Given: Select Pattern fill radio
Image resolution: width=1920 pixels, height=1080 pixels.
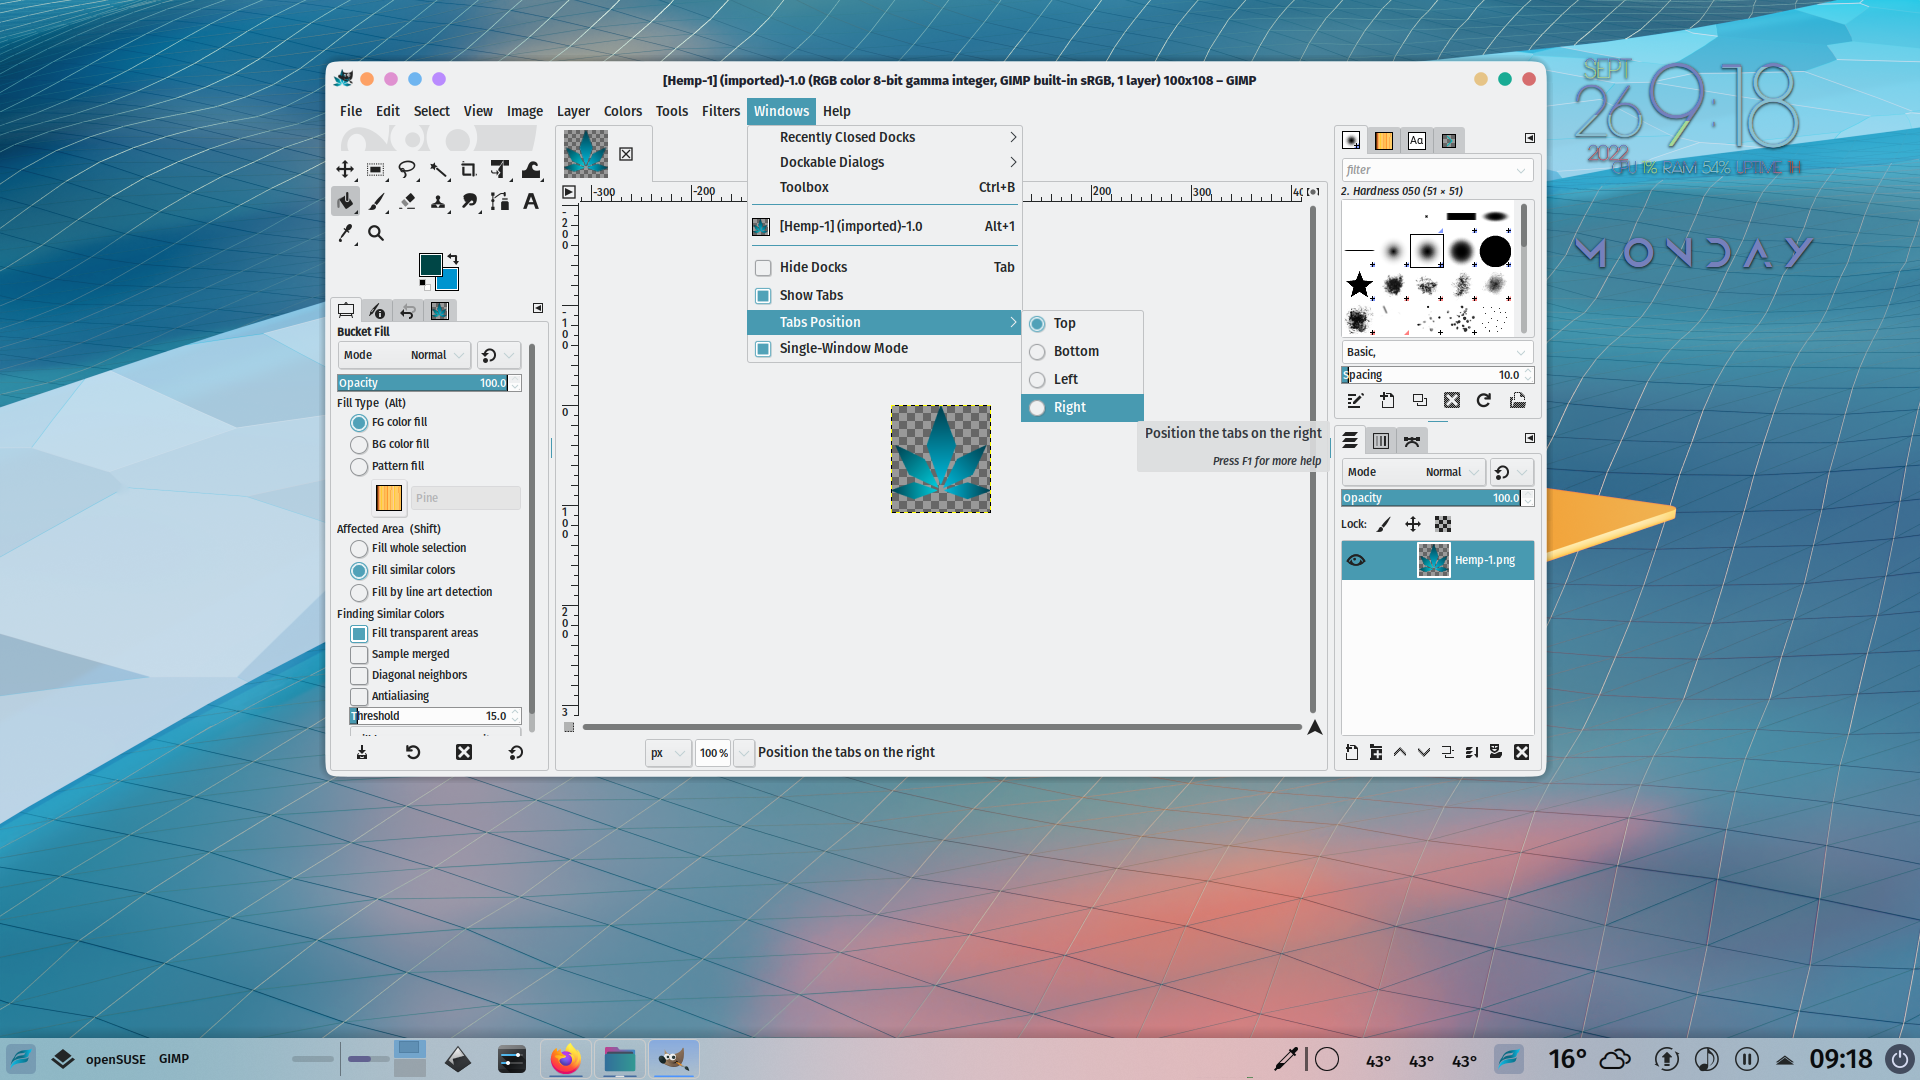Looking at the screenshot, I should click(359, 467).
